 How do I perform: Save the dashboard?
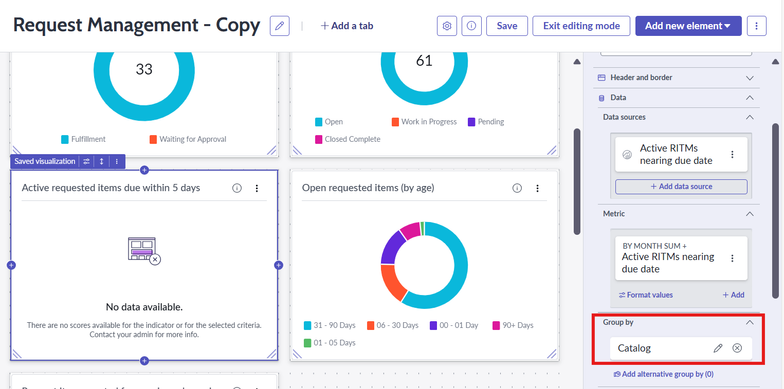506,26
